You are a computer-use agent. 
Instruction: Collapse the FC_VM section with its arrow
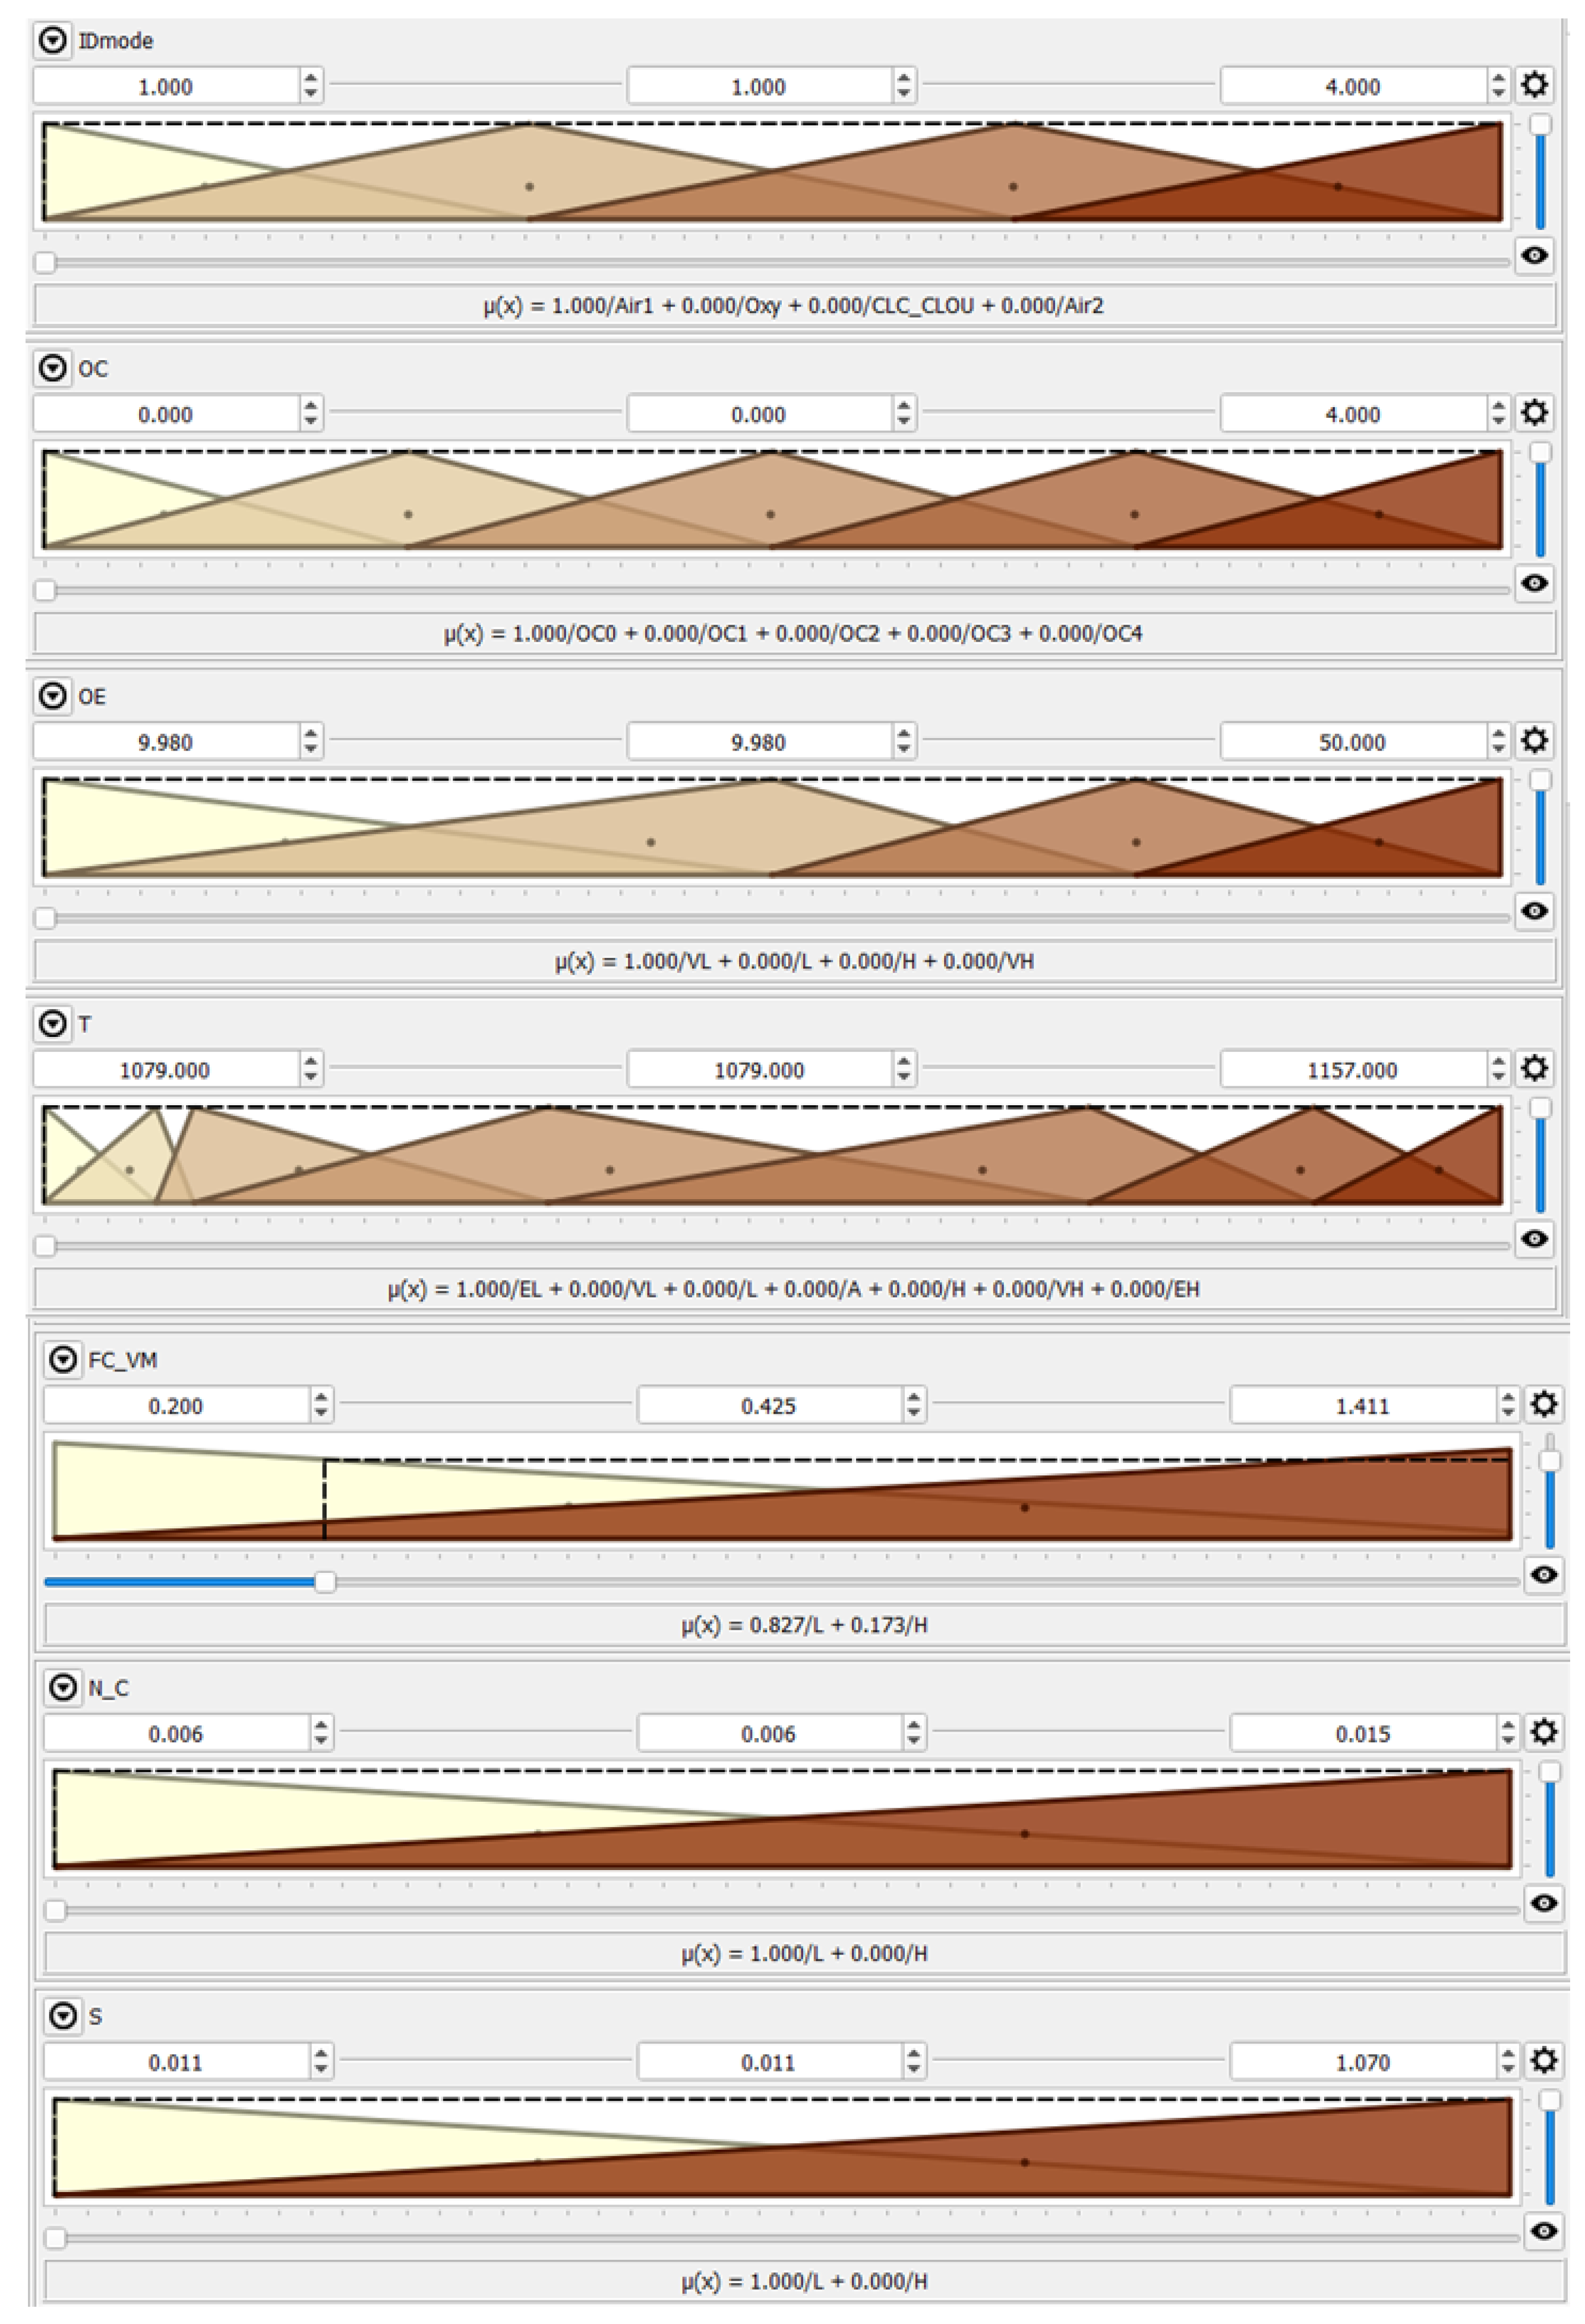[63, 1359]
